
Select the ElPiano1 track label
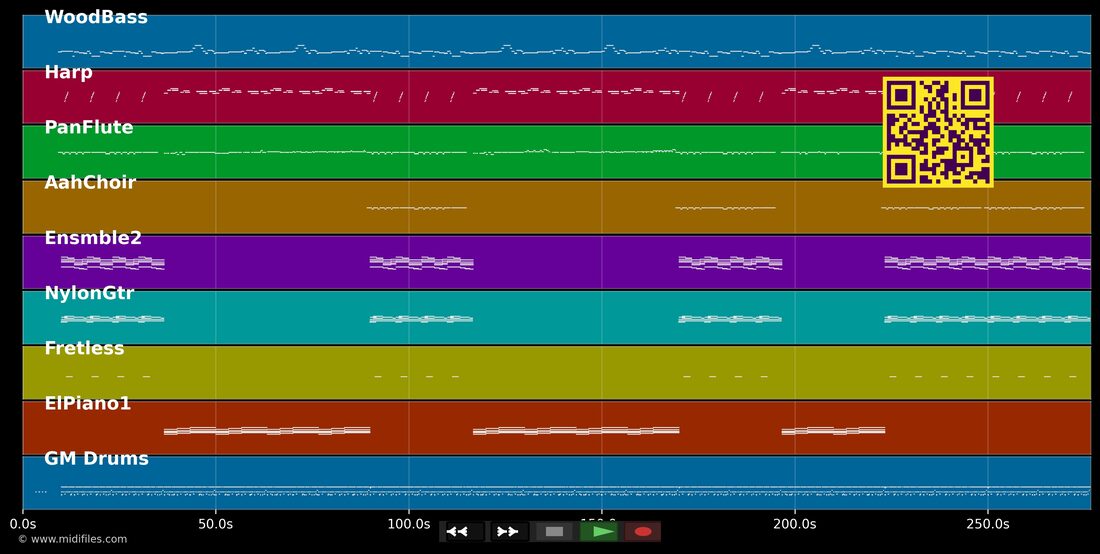click(88, 404)
